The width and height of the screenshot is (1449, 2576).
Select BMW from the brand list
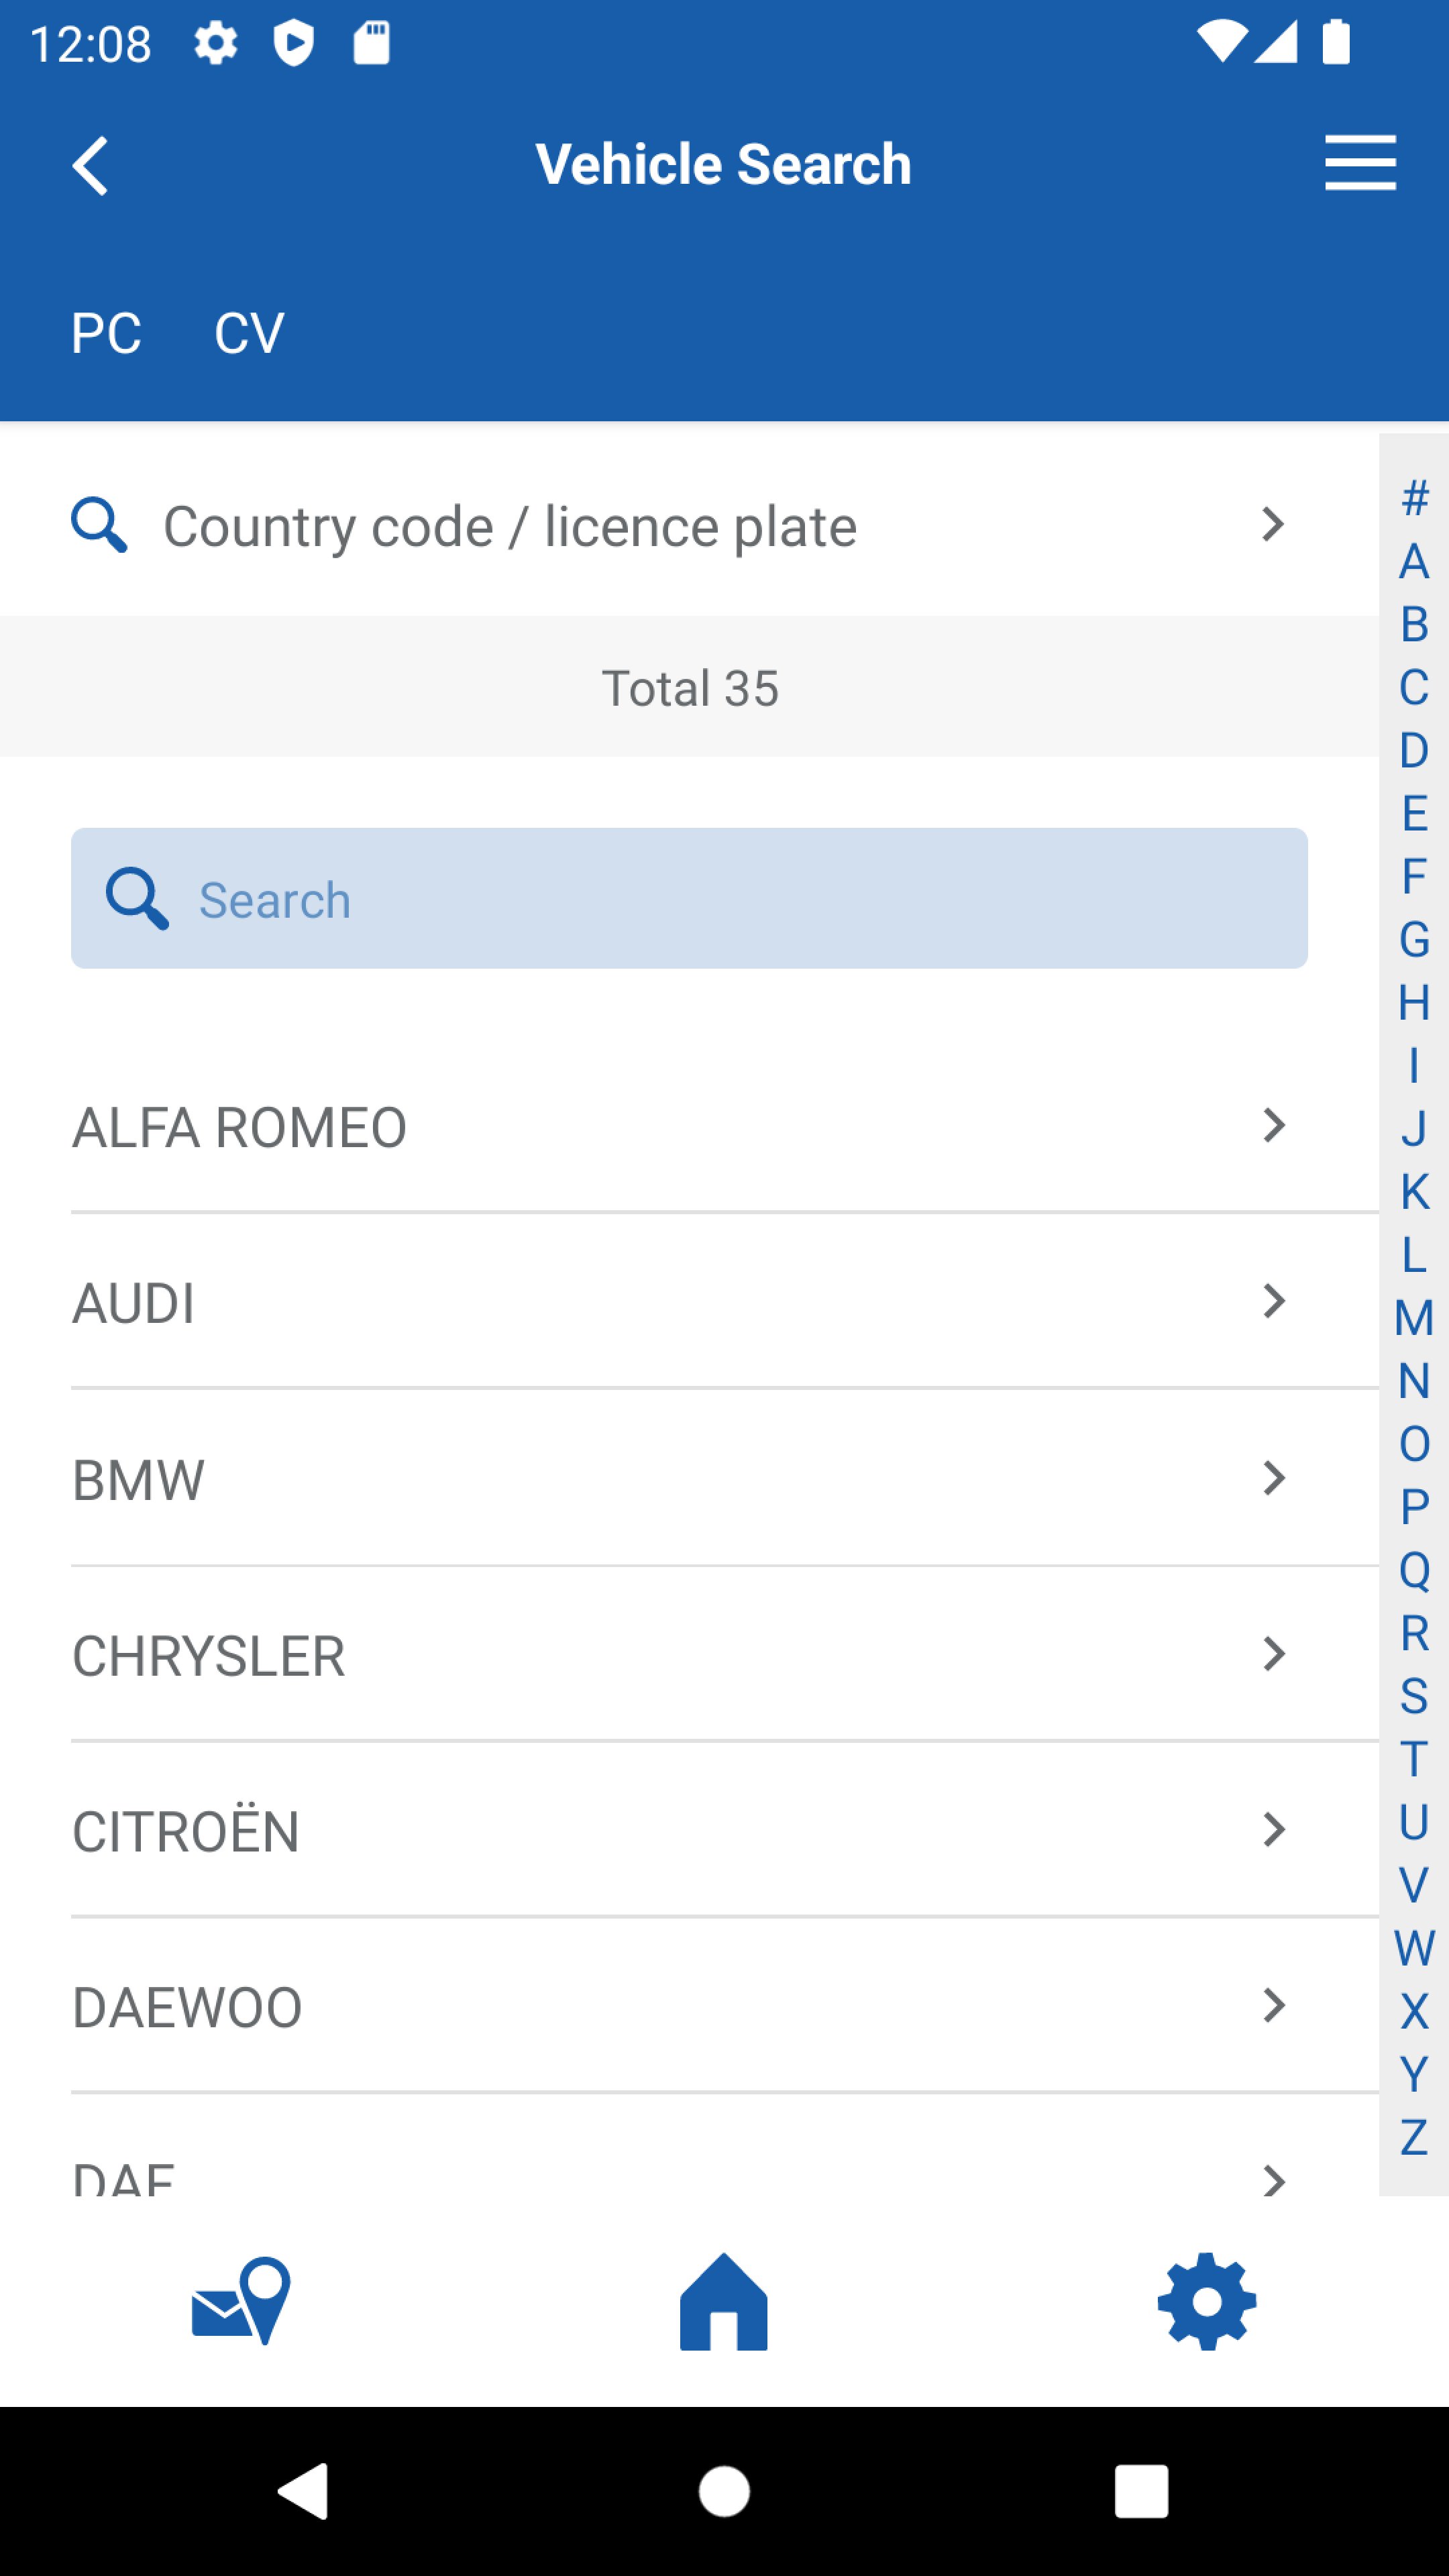139,1480
